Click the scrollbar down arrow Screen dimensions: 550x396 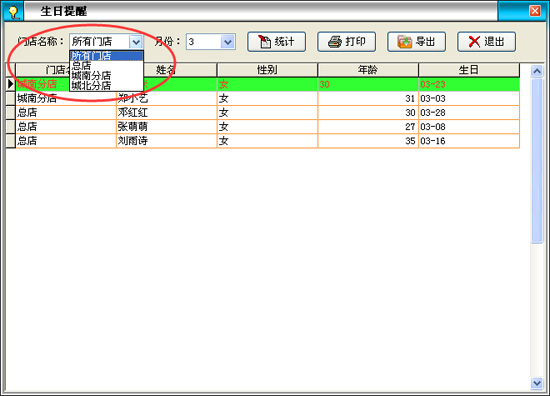(x=537, y=383)
